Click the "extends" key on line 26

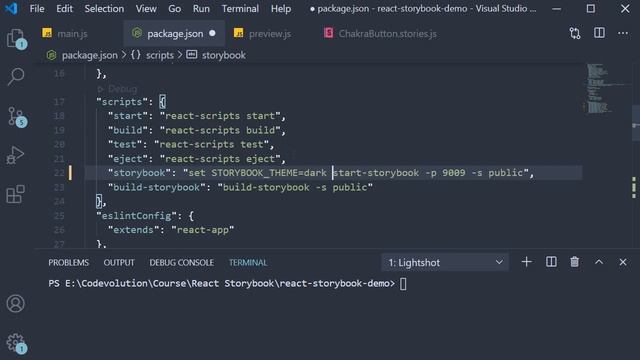[133, 230]
